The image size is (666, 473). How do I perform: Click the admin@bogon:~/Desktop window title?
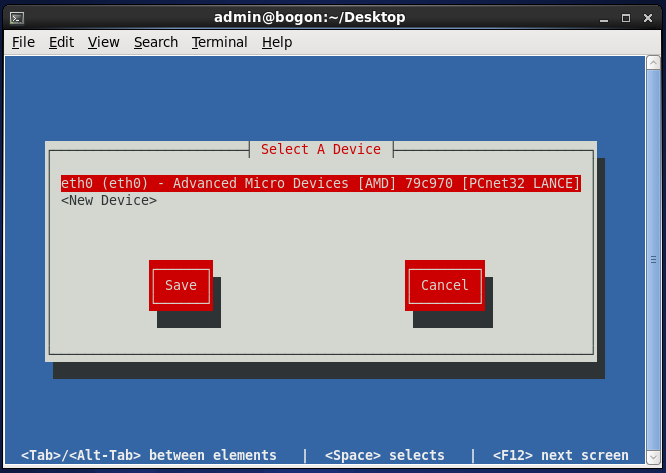click(x=310, y=17)
